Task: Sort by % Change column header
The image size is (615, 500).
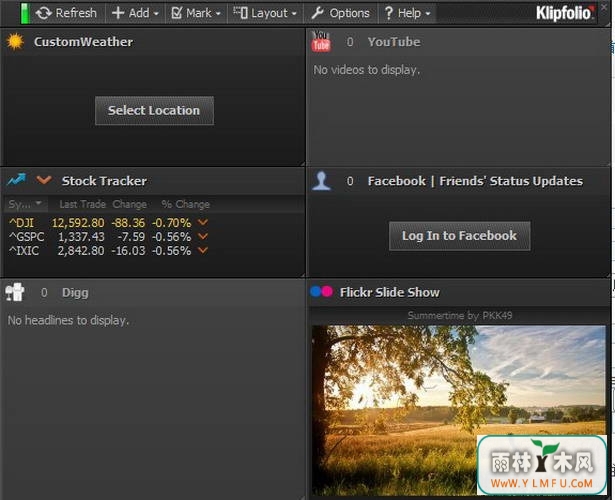Action: point(186,204)
